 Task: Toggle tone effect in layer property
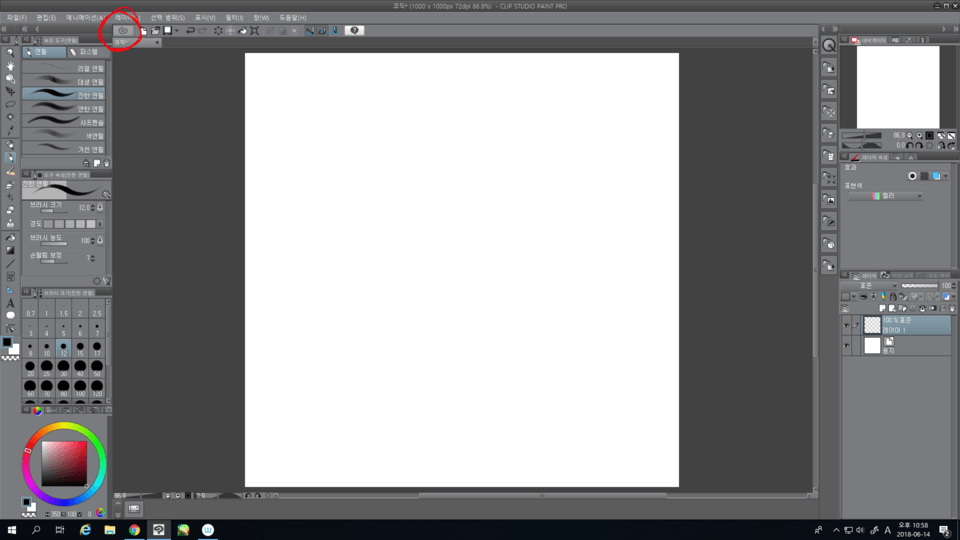tap(924, 176)
